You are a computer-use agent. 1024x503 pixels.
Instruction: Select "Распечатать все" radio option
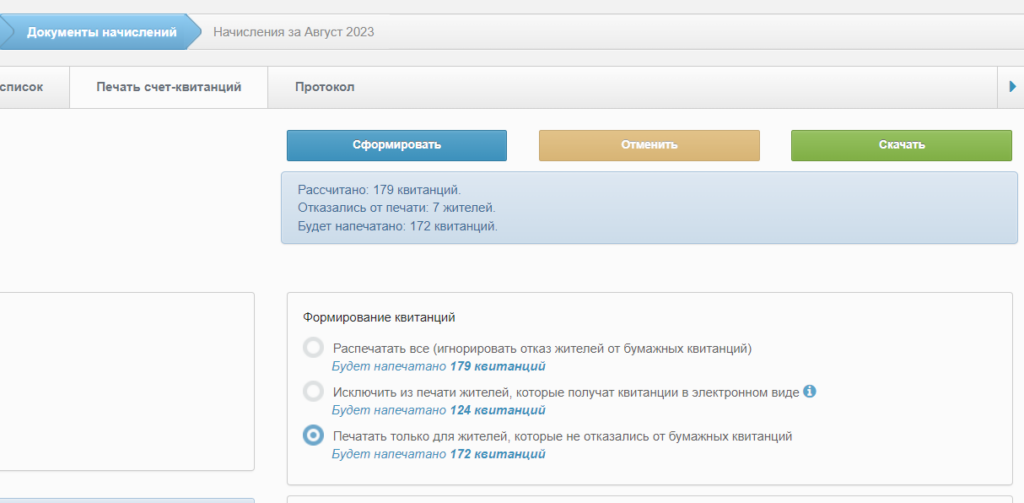point(314,348)
